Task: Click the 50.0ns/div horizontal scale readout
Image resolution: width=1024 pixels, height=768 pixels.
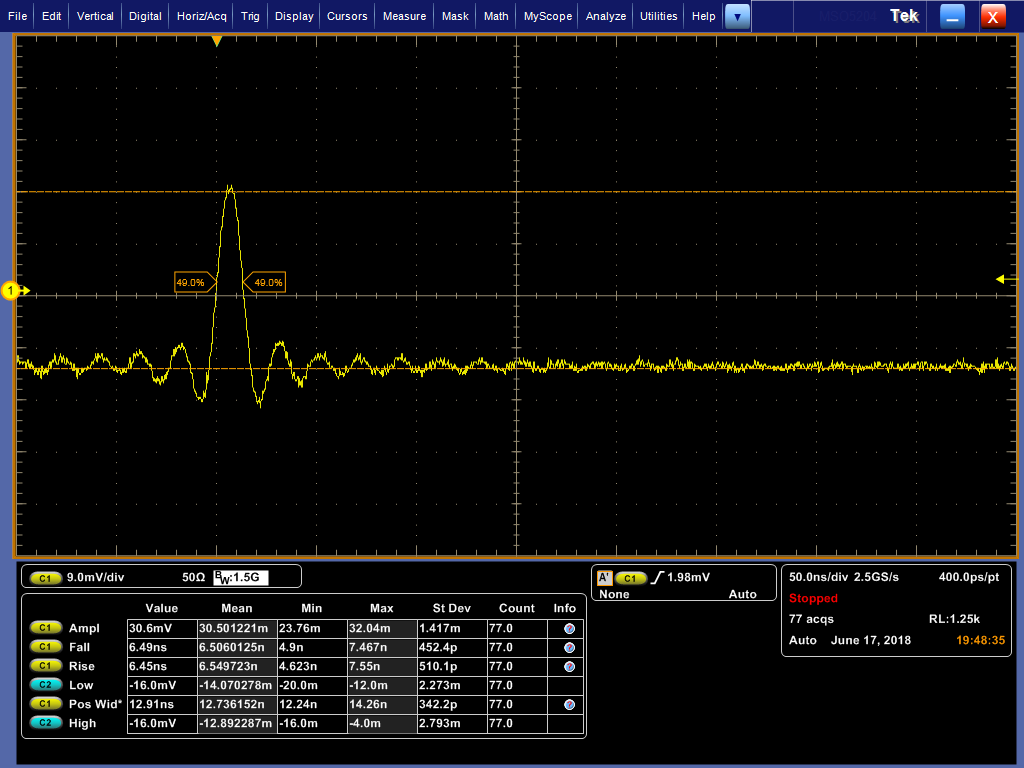Action: pos(816,577)
